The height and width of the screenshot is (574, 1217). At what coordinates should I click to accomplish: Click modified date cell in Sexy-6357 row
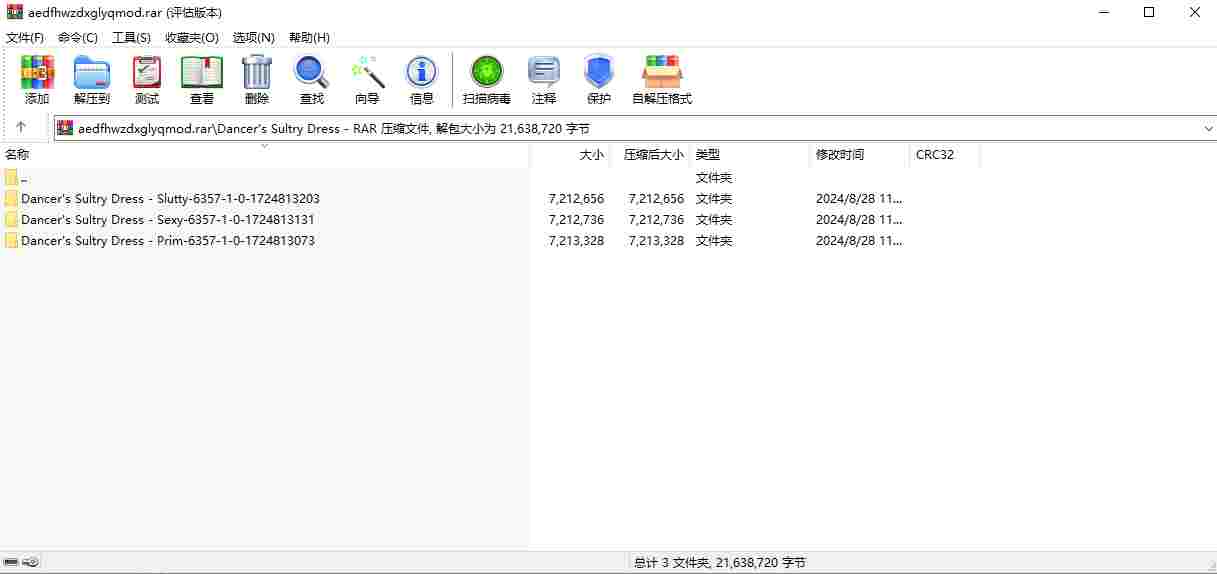(859, 219)
